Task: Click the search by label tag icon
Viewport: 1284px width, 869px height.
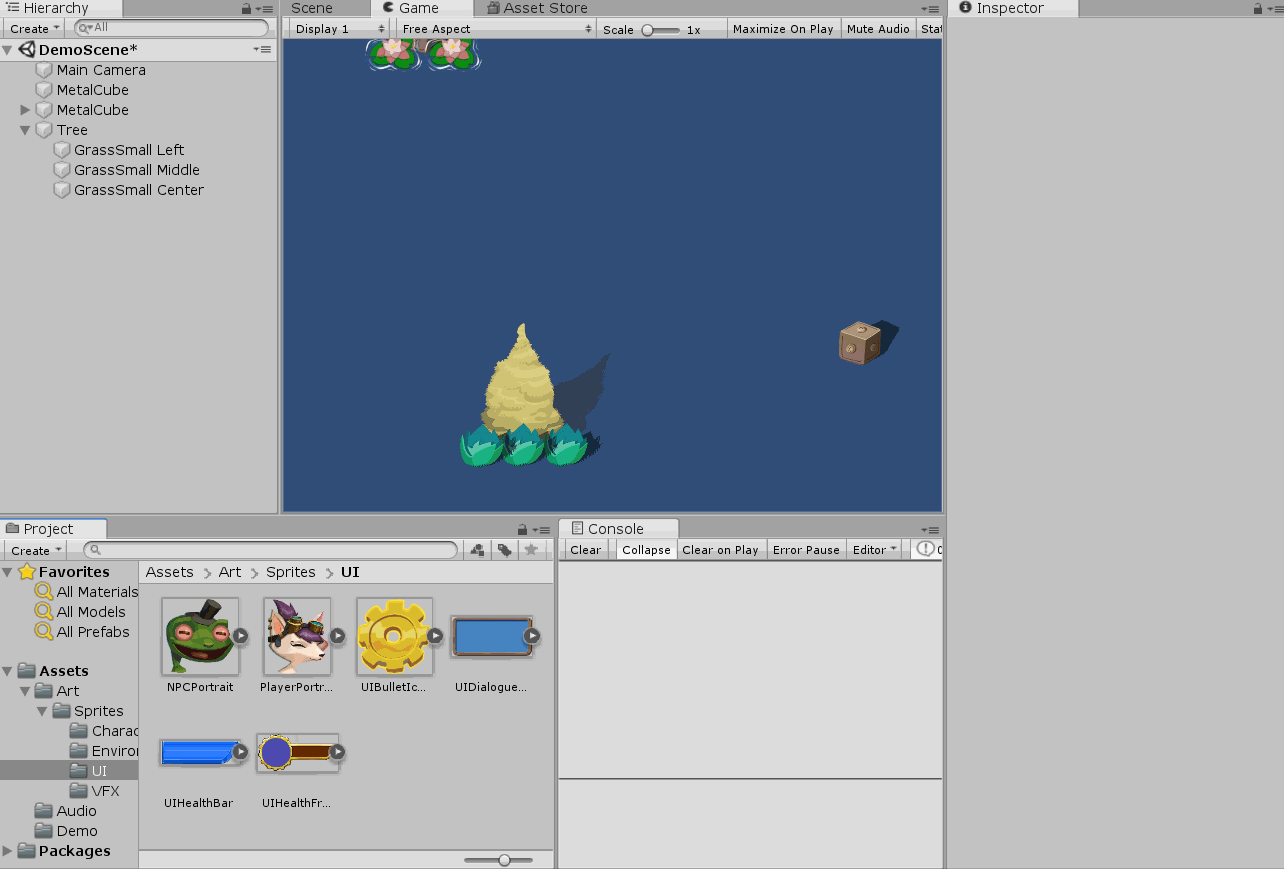Action: pyautogui.click(x=505, y=550)
